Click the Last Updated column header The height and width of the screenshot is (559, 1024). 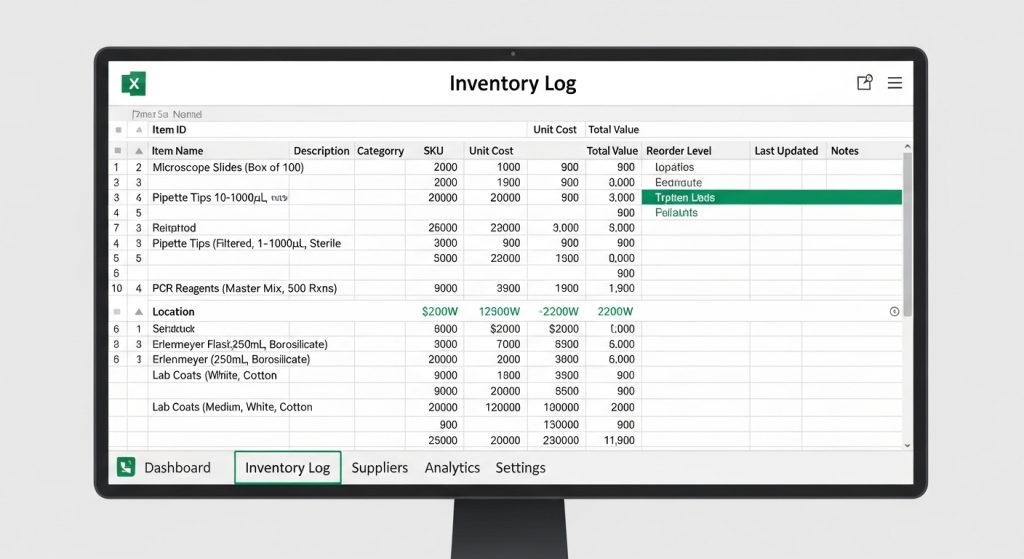click(x=786, y=151)
